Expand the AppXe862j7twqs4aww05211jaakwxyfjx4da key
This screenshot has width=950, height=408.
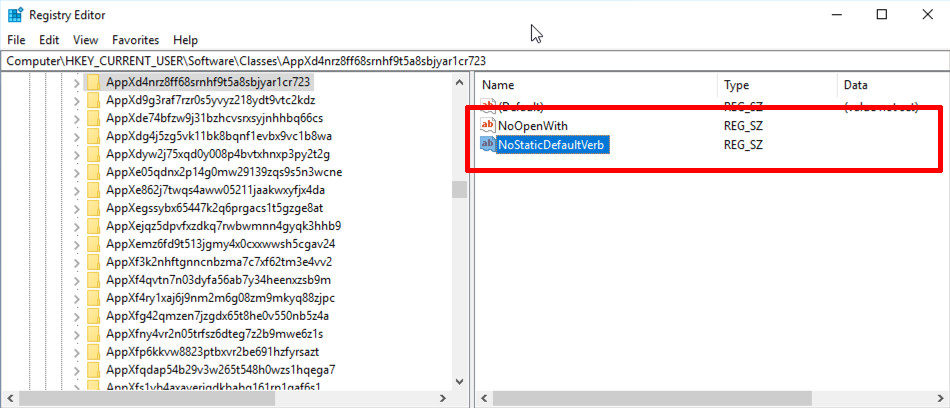(76, 190)
